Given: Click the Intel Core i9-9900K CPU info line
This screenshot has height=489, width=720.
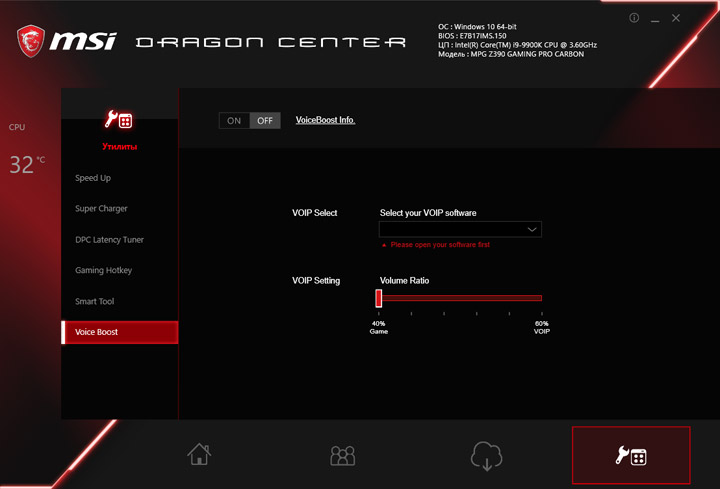Looking at the screenshot, I should pos(517,45).
